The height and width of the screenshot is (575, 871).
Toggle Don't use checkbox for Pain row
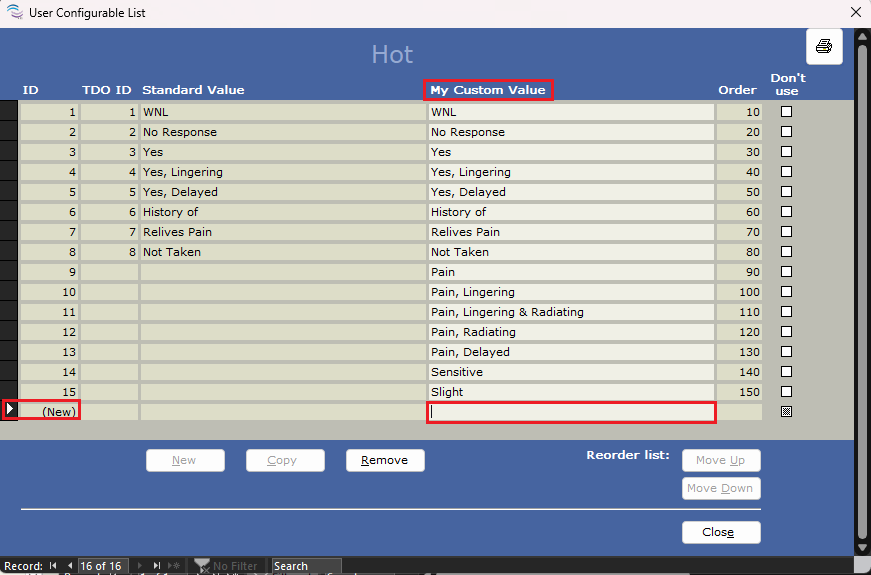(x=786, y=272)
